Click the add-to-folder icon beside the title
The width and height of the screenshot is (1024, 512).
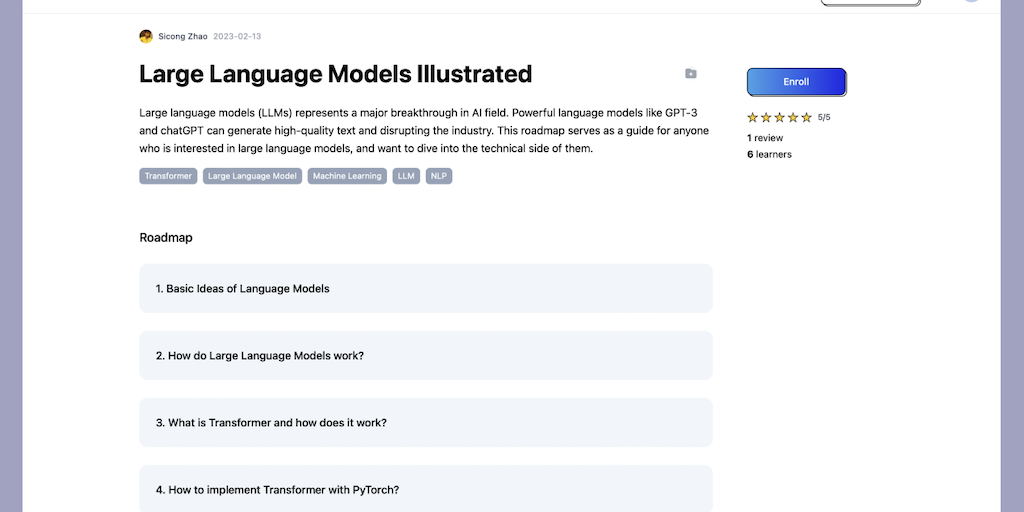click(x=690, y=74)
